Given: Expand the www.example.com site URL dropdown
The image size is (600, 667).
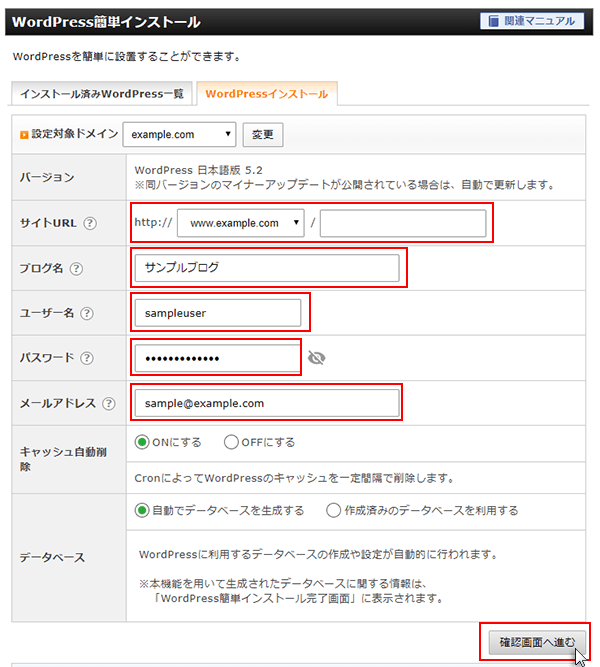Looking at the screenshot, I should tap(240, 223).
